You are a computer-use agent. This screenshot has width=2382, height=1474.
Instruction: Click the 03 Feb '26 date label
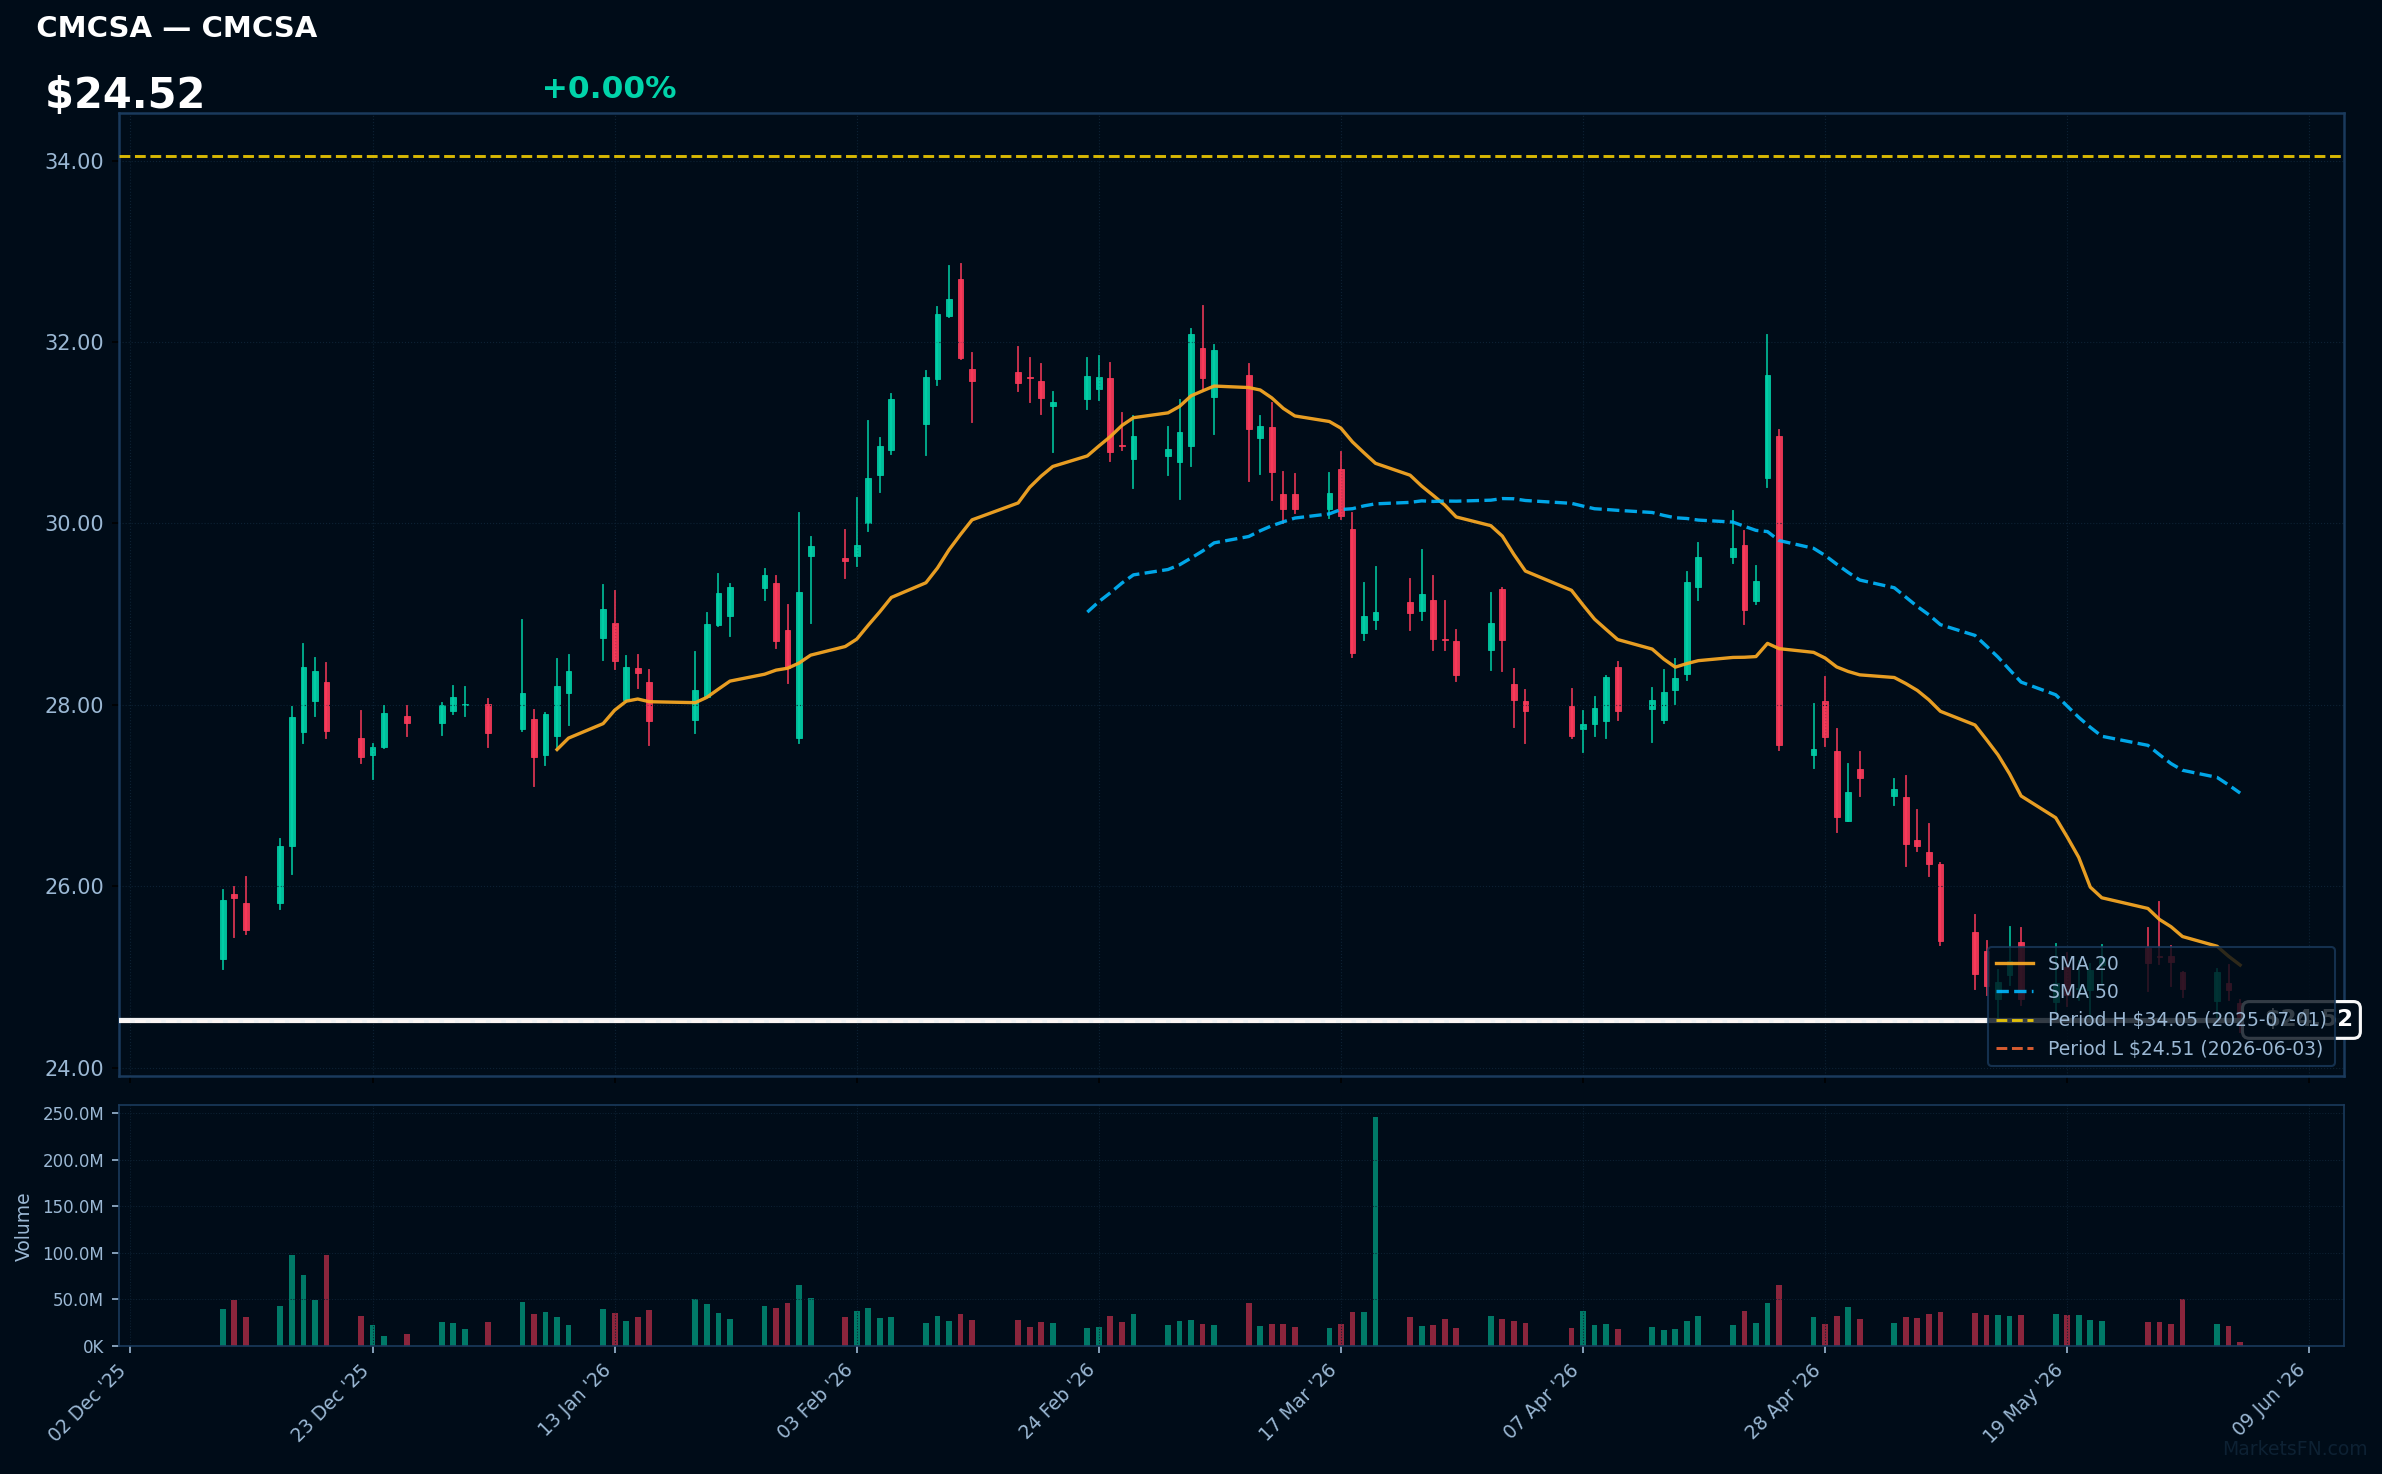coord(815,1400)
